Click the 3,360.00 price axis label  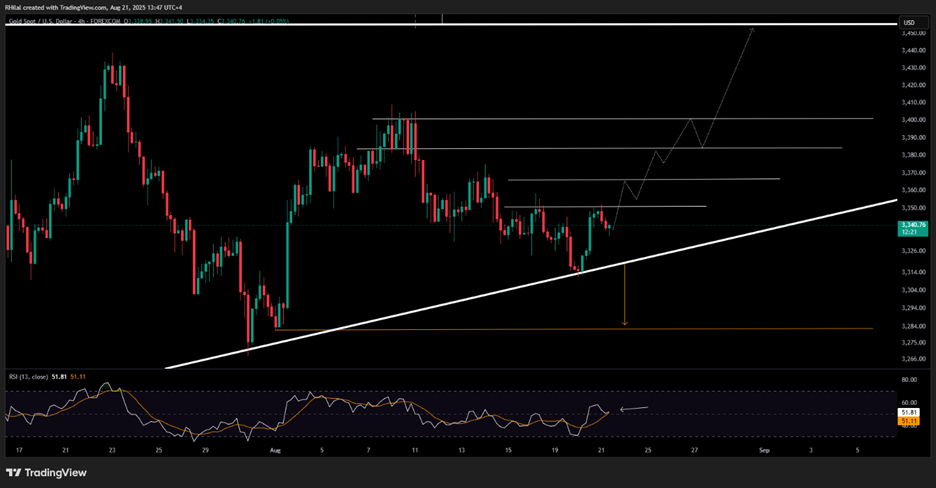(x=913, y=190)
